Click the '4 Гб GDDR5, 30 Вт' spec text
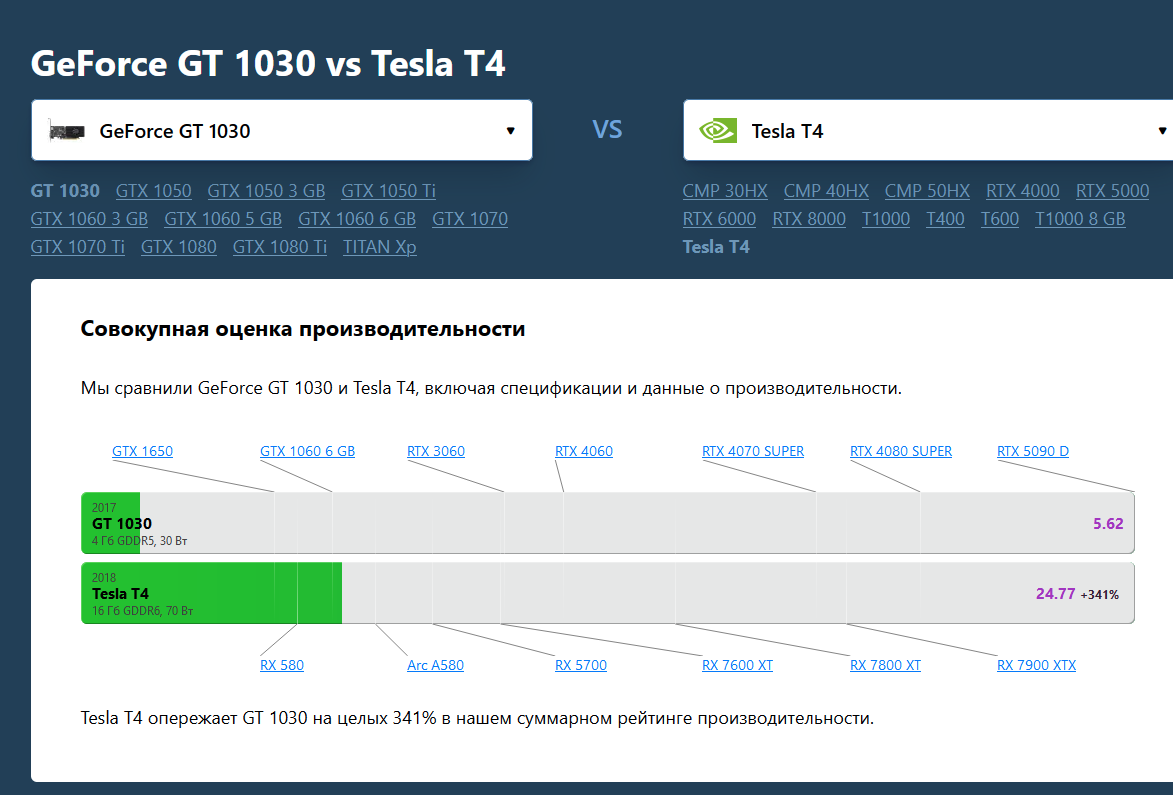Viewport: 1173px width, 795px height. click(139, 541)
